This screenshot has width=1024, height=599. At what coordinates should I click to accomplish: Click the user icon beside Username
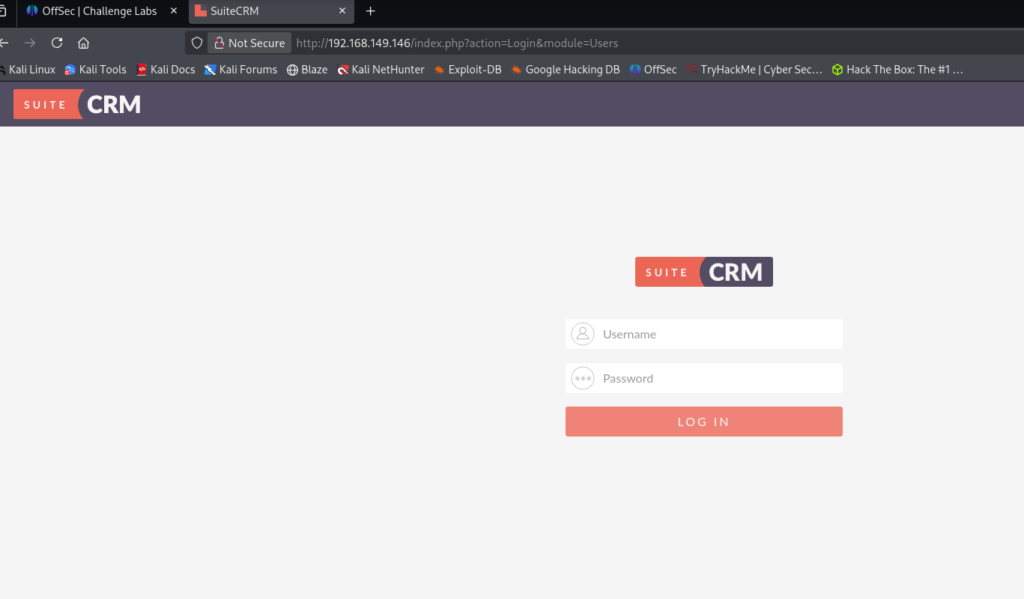click(x=582, y=334)
